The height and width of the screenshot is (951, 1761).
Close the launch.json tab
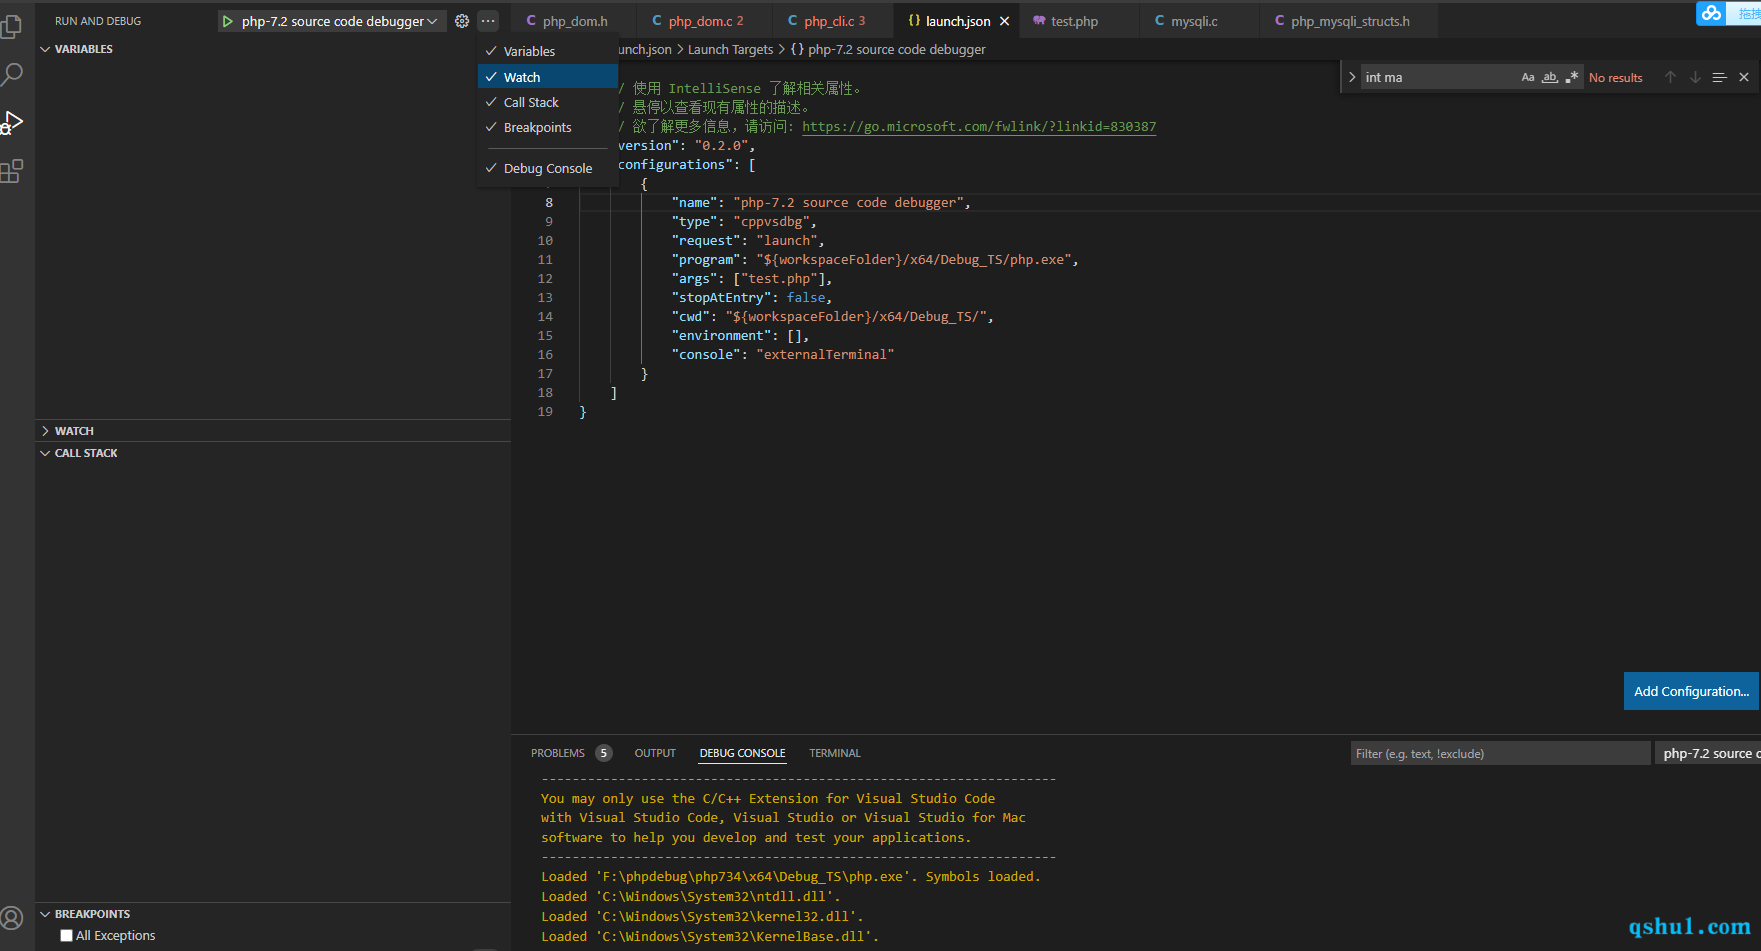pos(1004,21)
